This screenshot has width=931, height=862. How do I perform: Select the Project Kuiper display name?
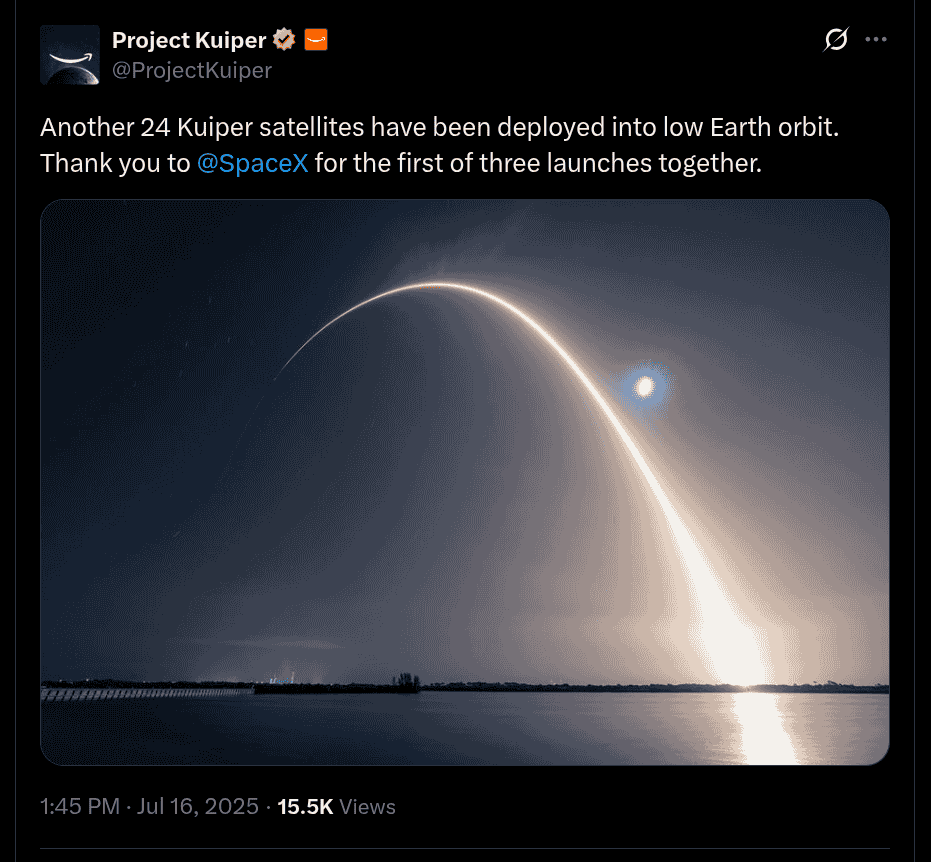pyautogui.click(x=188, y=39)
